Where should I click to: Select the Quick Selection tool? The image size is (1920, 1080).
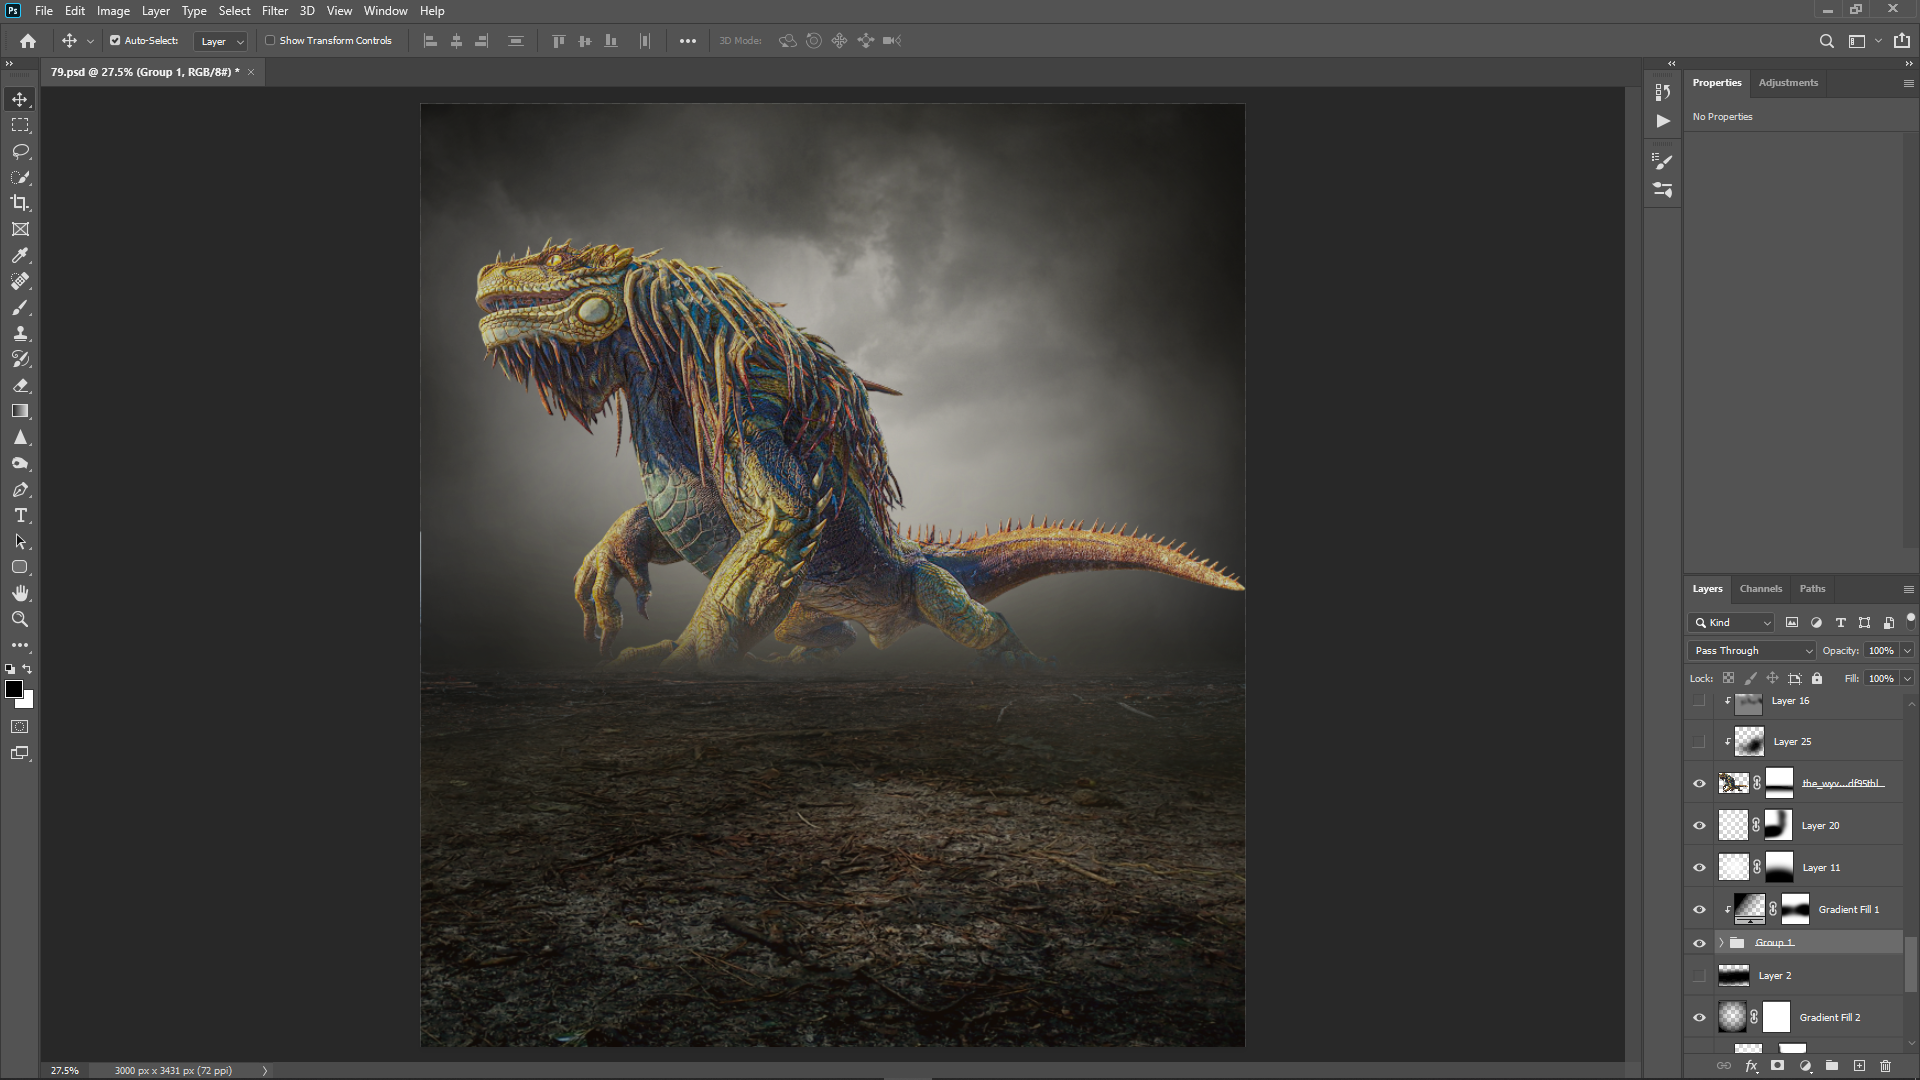[20, 177]
